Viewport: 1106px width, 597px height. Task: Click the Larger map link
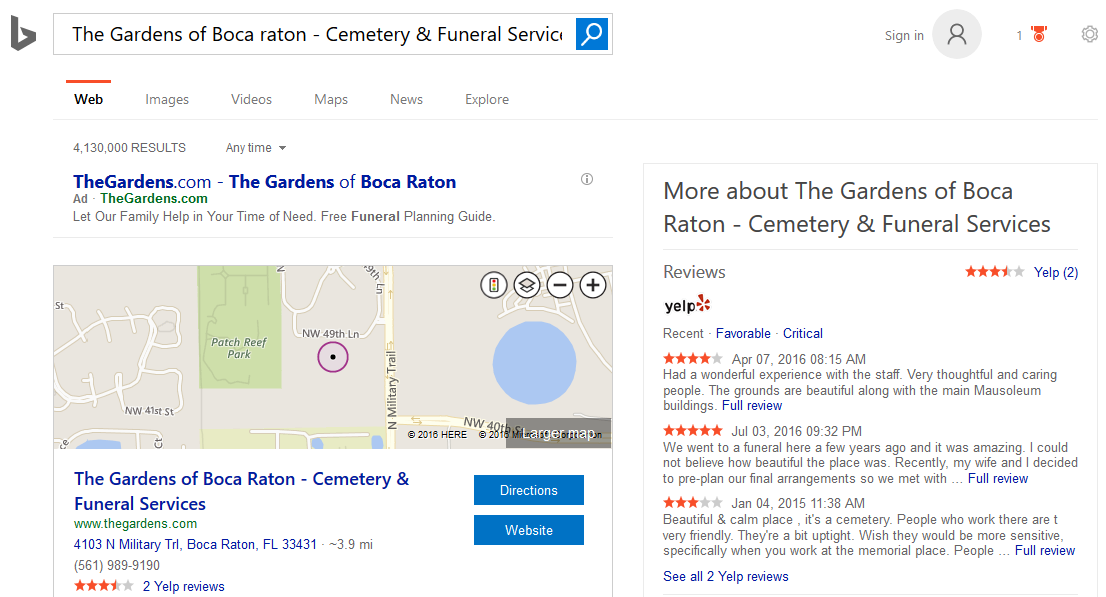559,433
